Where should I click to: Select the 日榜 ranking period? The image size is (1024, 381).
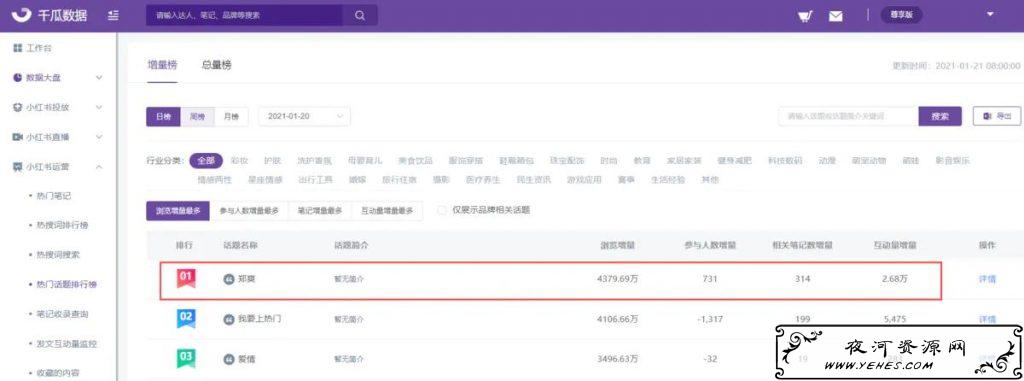click(163, 117)
